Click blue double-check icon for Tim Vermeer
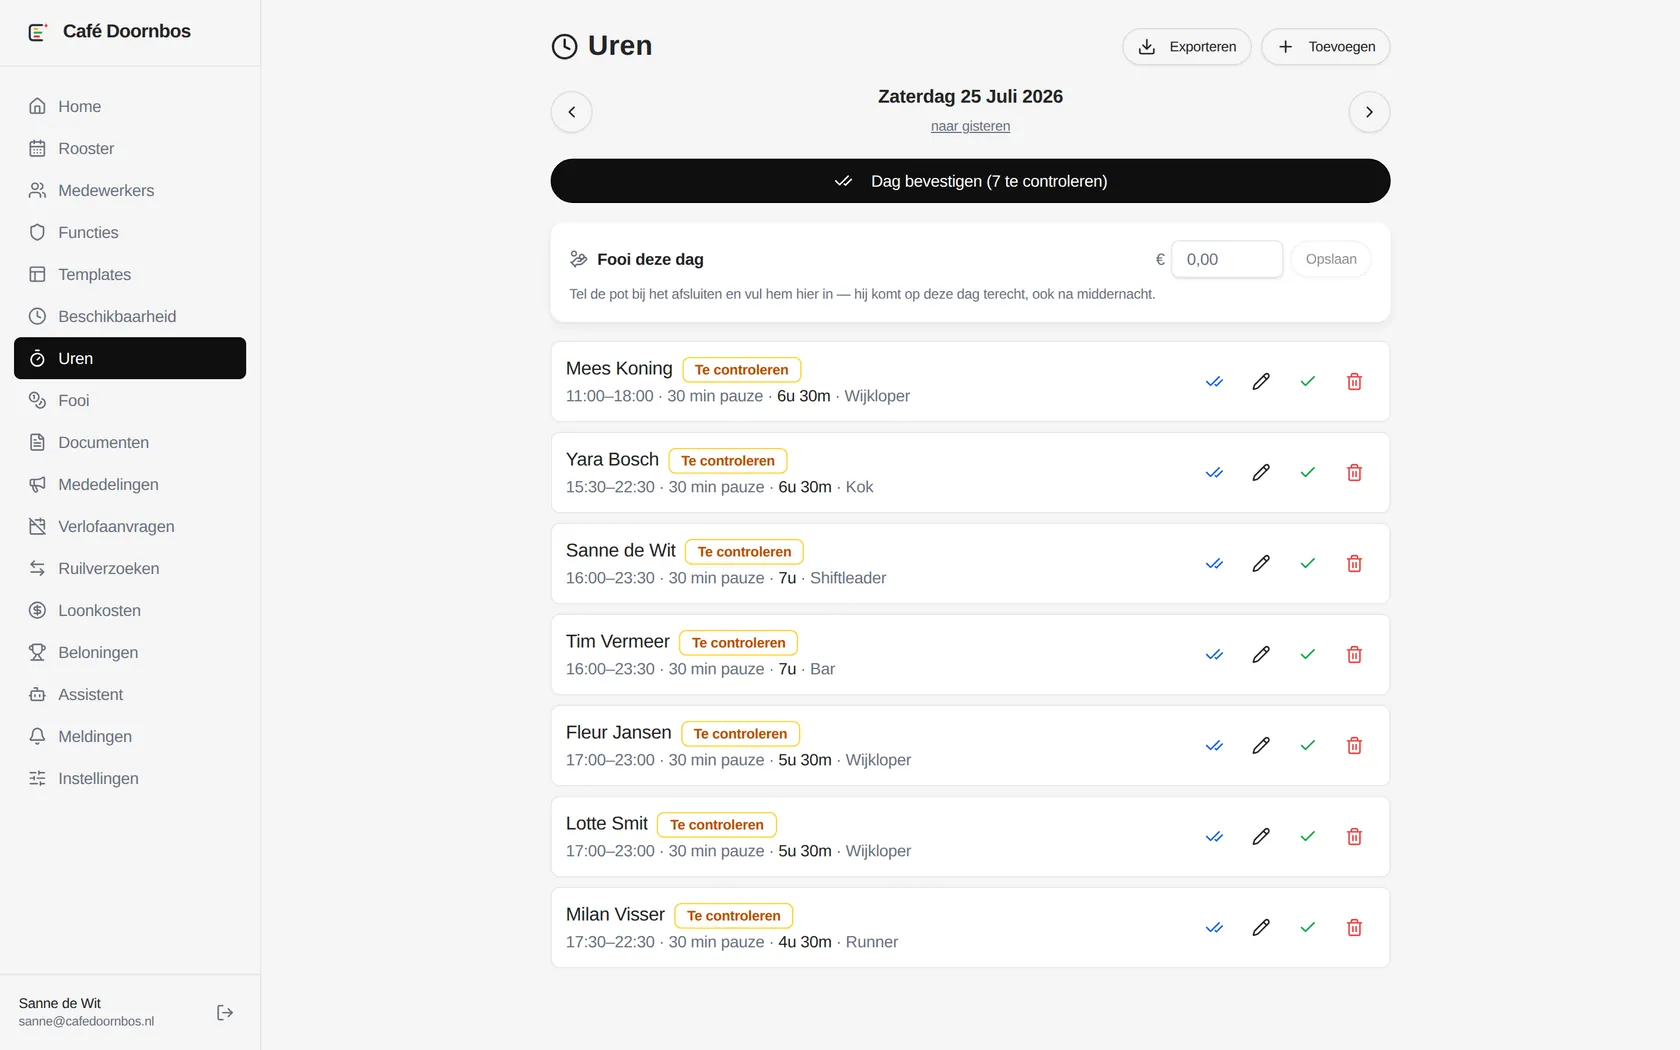This screenshot has height=1050, width=1680. pyautogui.click(x=1214, y=654)
